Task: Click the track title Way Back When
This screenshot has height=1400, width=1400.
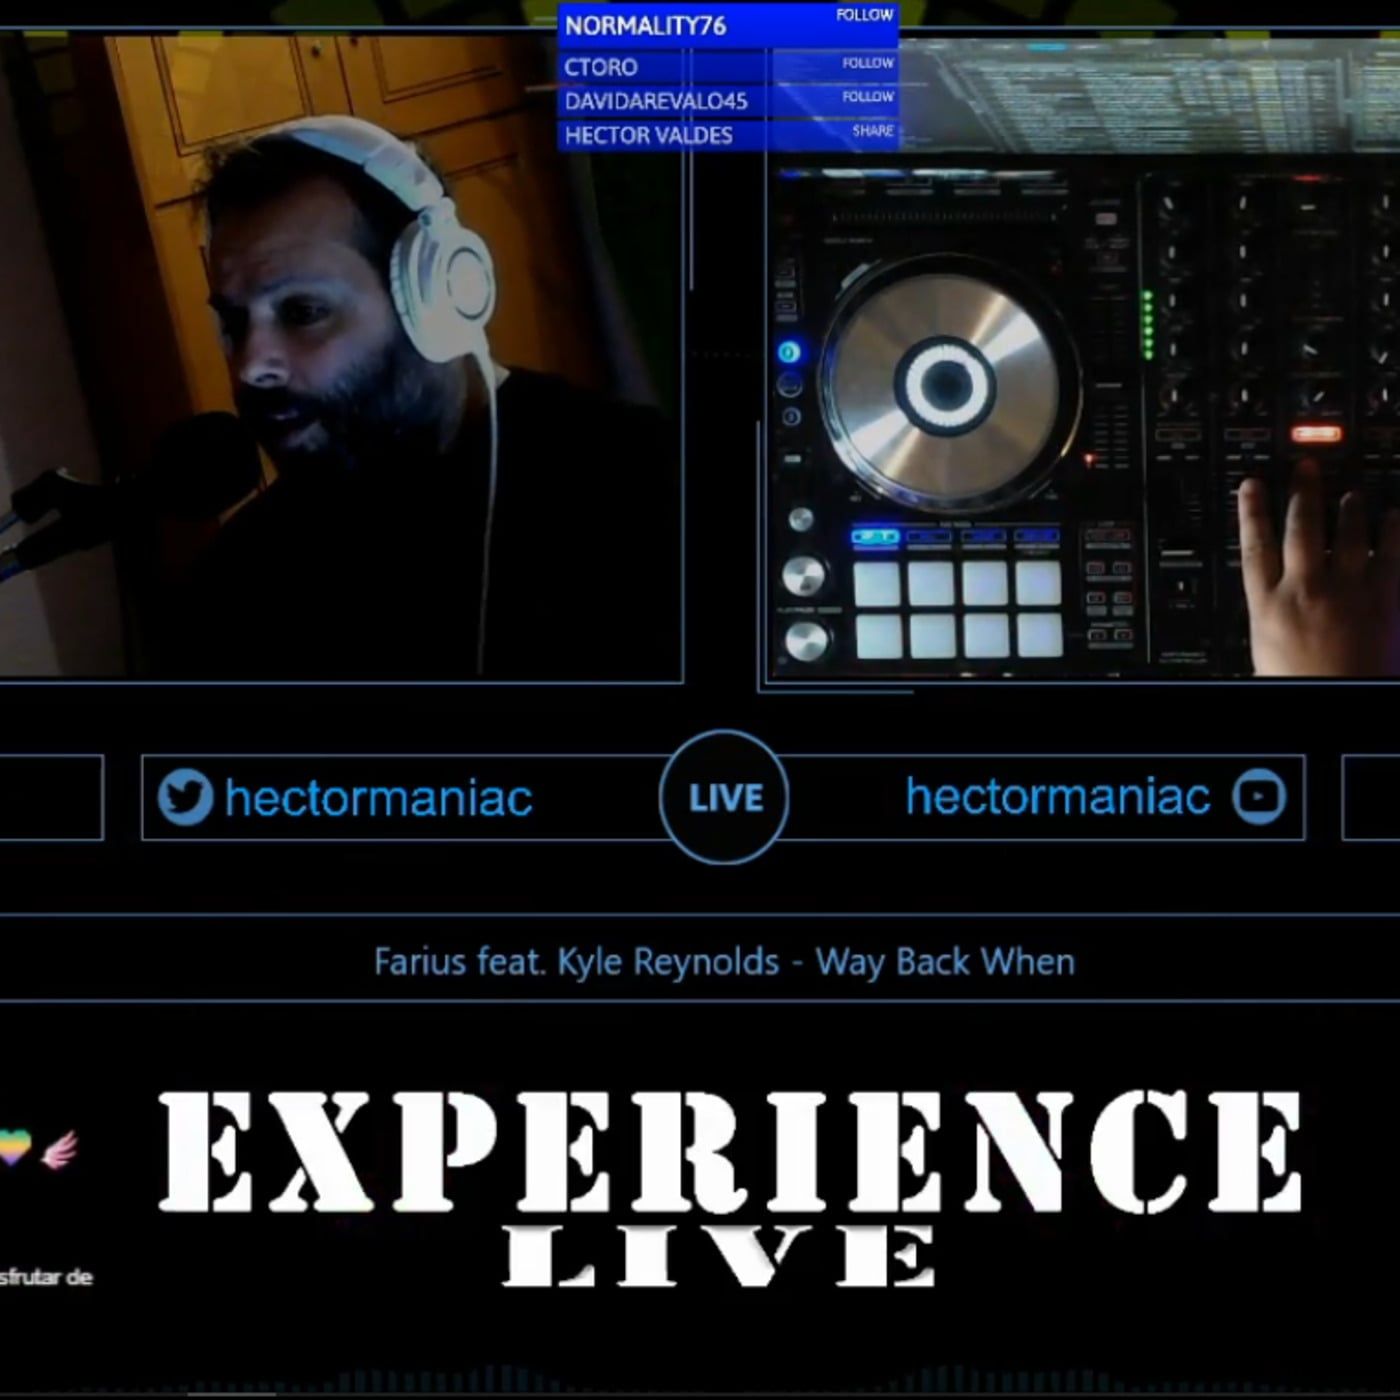Action: [947, 961]
